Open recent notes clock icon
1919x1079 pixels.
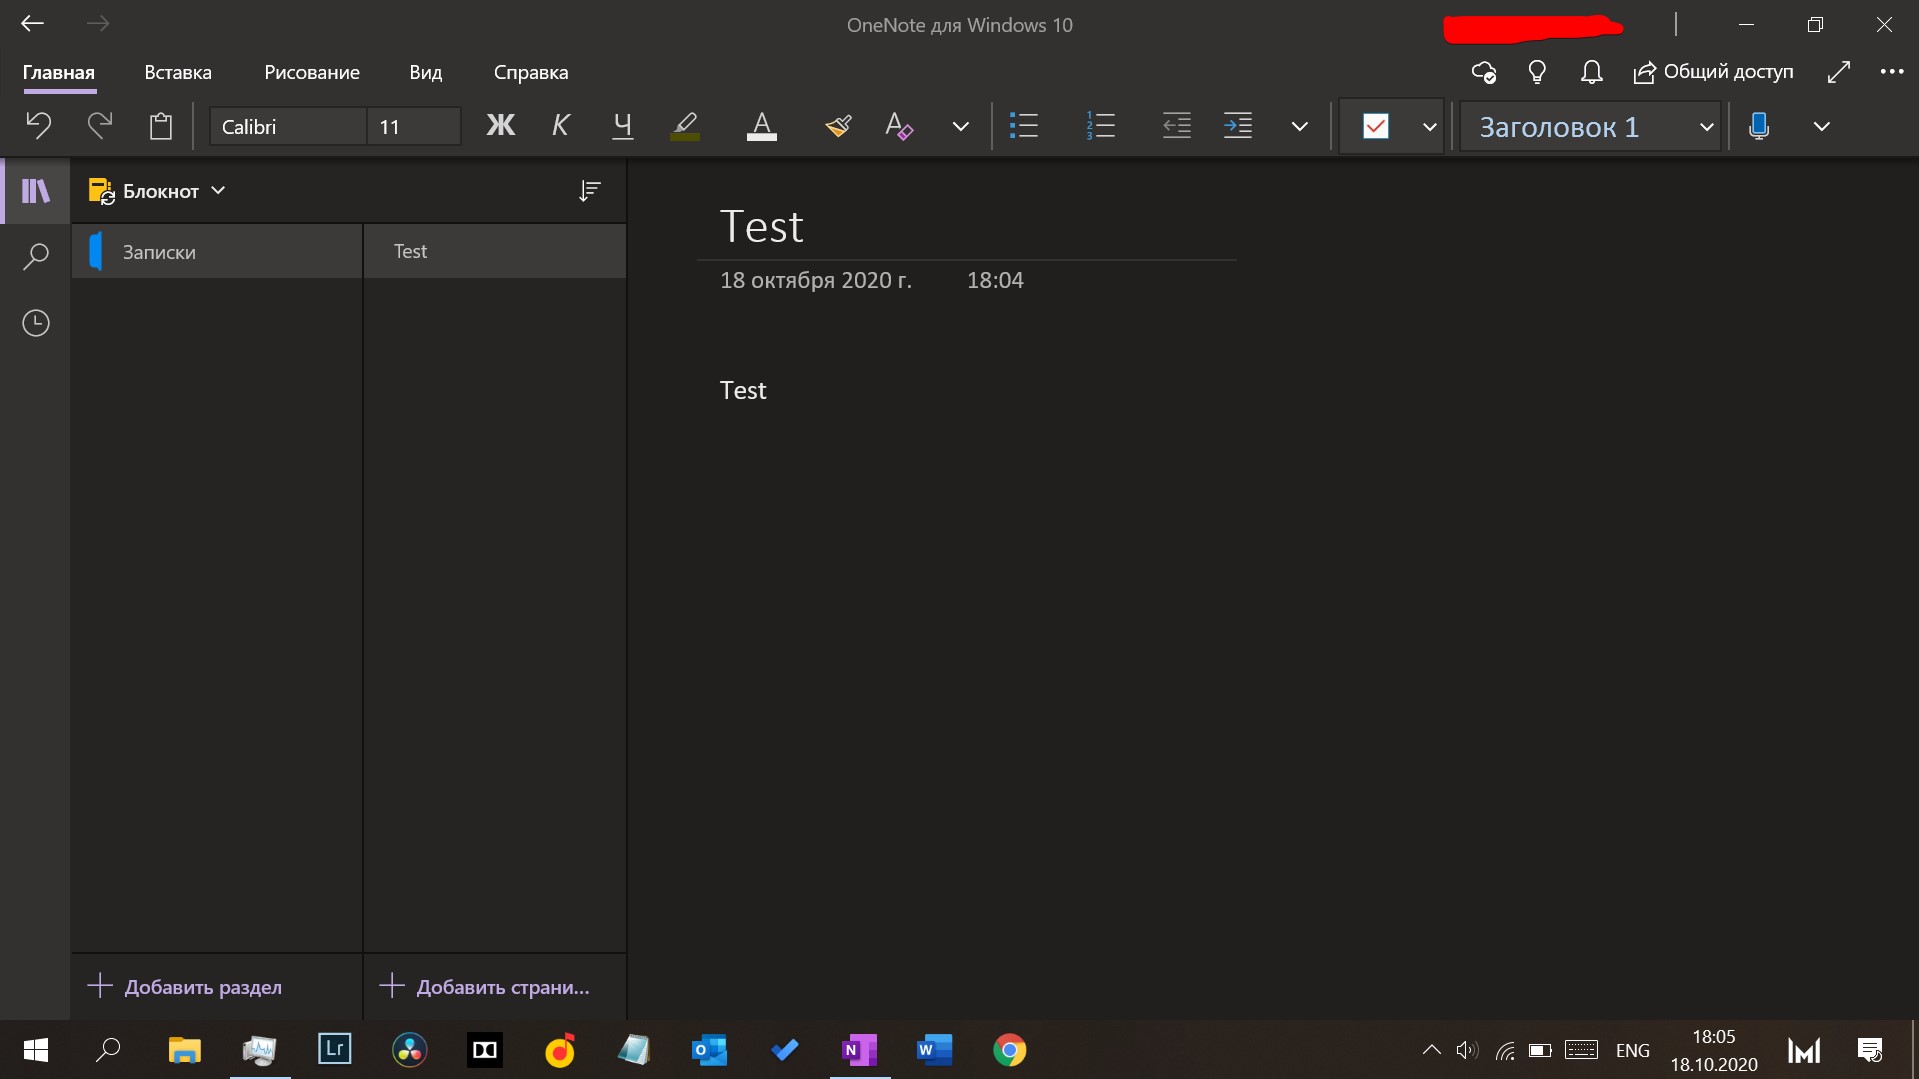point(36,323)
